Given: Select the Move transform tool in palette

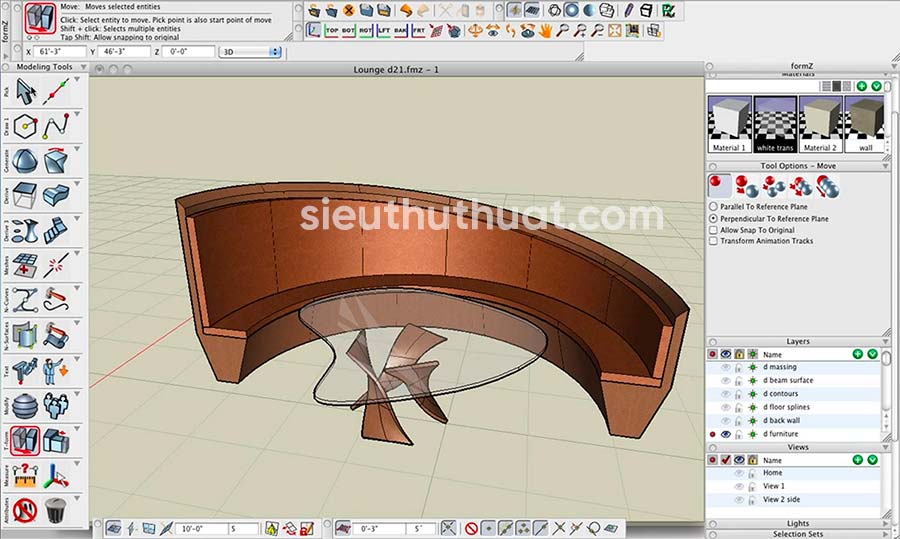Looking at the screenshot, I should tap(25, 441).
